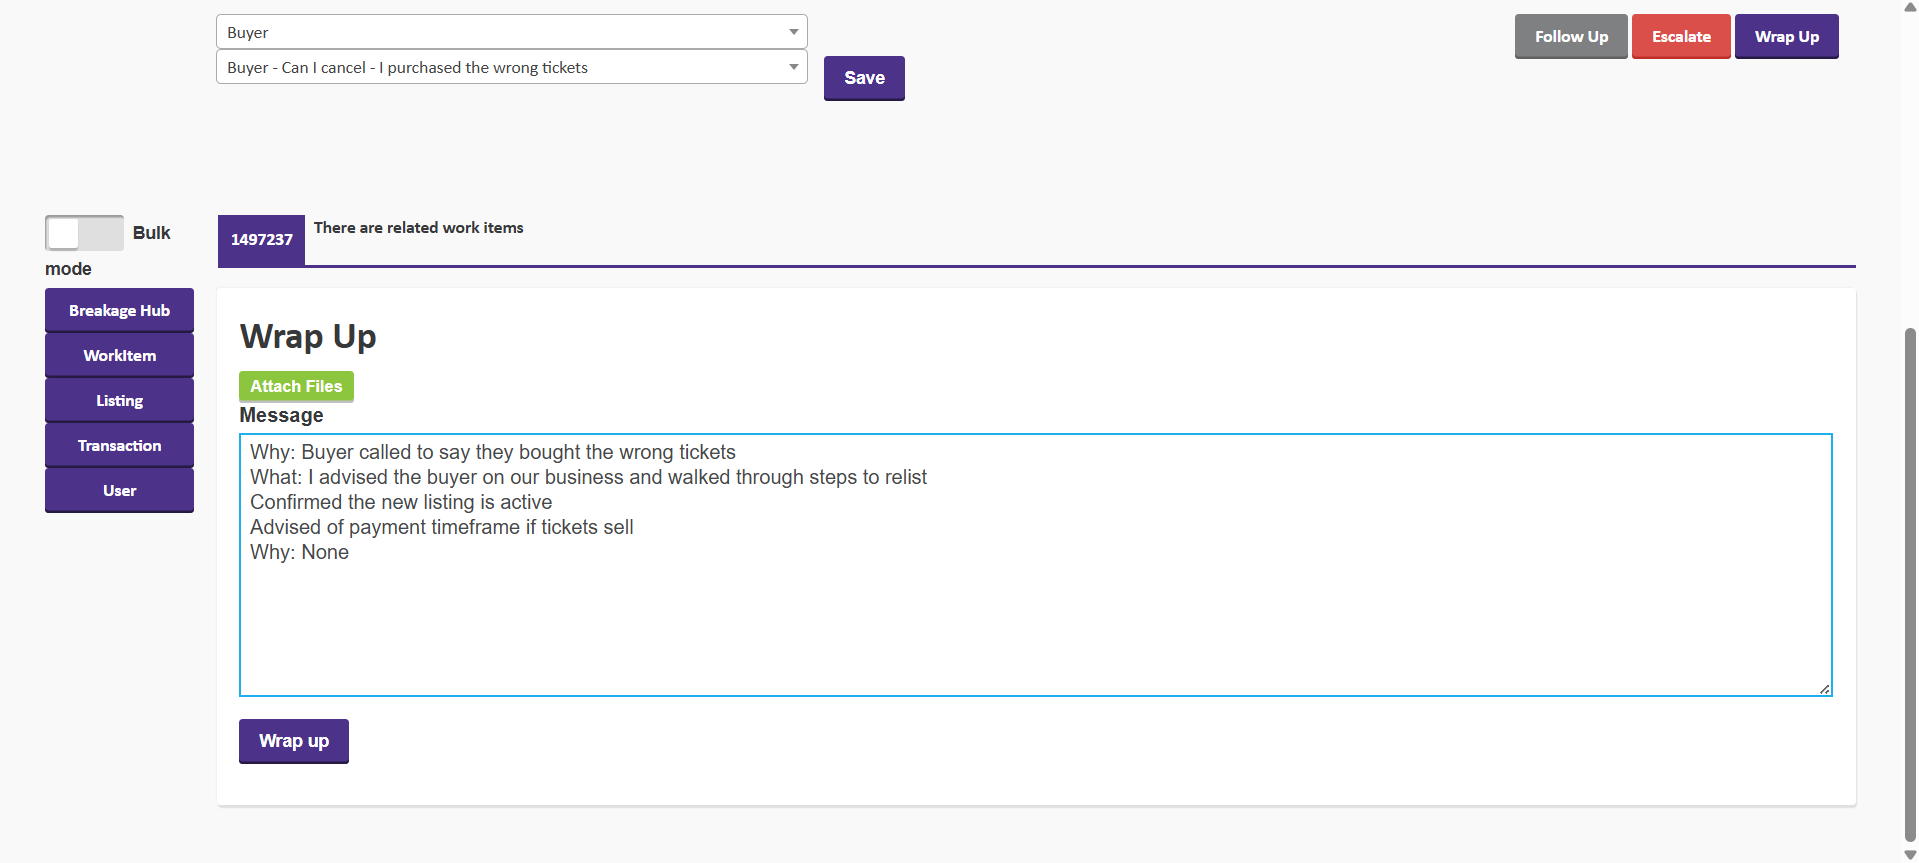Grab the Message box resize handle
Viewport: 1919px width, 863px height.
(1824, 689)
